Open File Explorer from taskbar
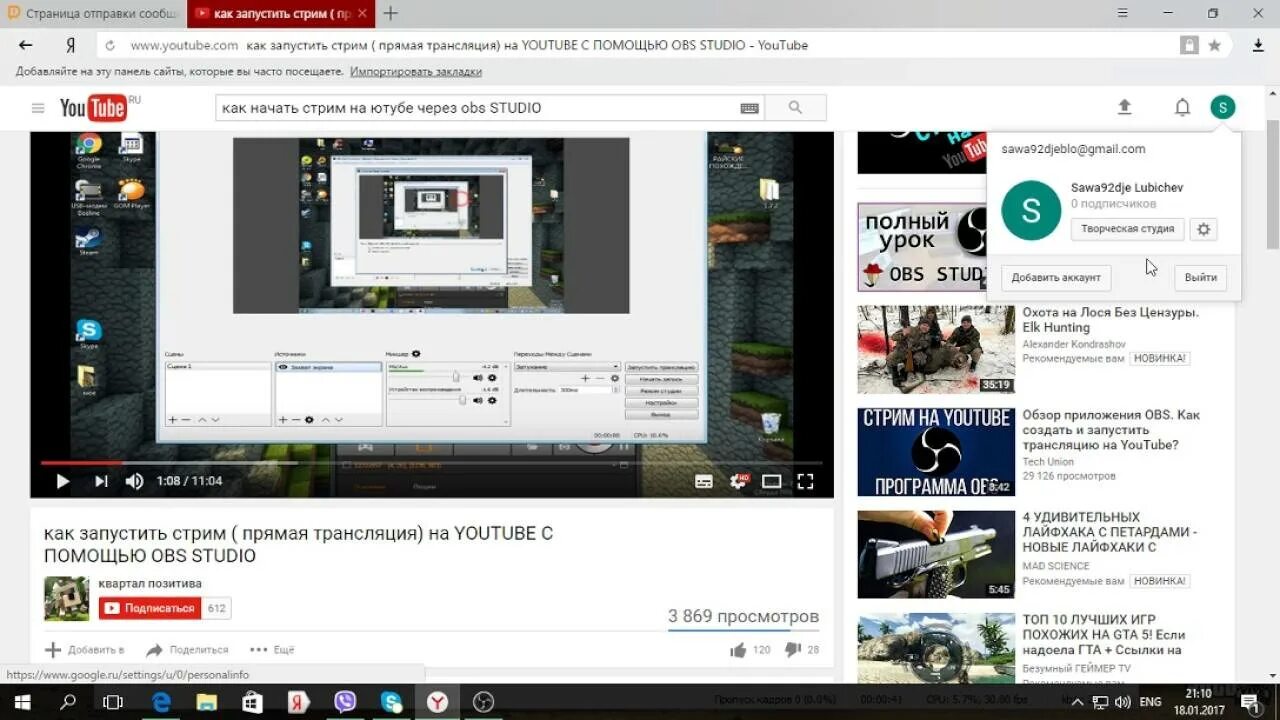This screenshot has height=720, width=1280. point(206,702)
